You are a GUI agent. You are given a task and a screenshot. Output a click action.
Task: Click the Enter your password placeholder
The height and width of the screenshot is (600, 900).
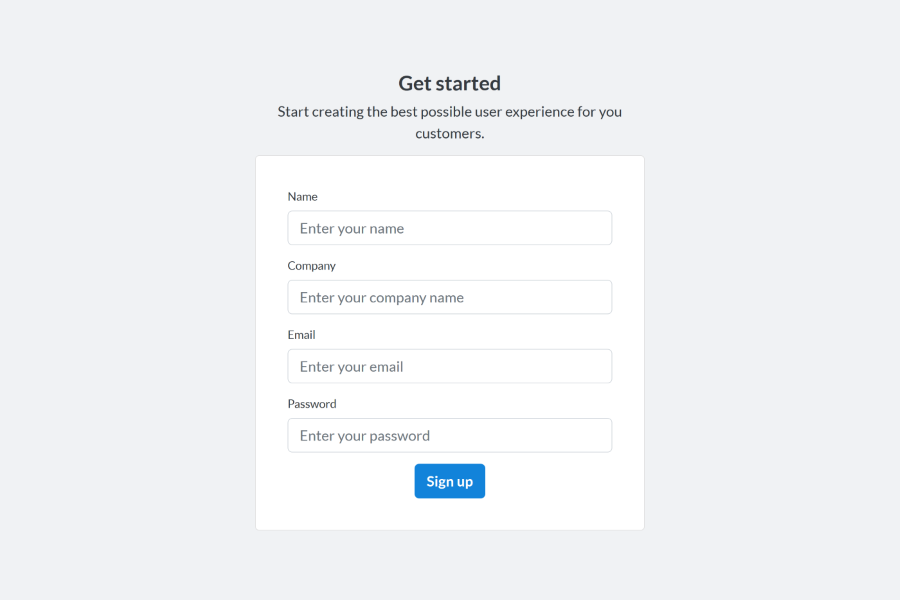click(364, 435)
